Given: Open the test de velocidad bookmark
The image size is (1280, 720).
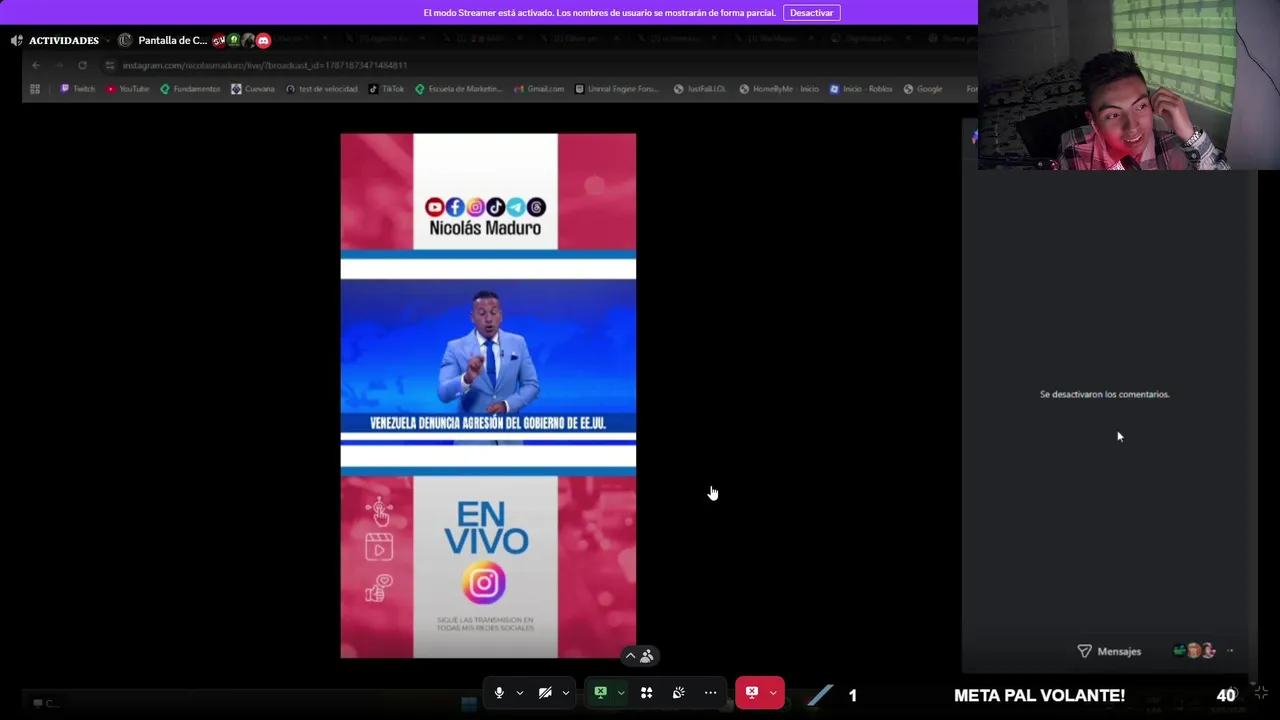Looking at the screenshot, I should click(x=321, y=89).
